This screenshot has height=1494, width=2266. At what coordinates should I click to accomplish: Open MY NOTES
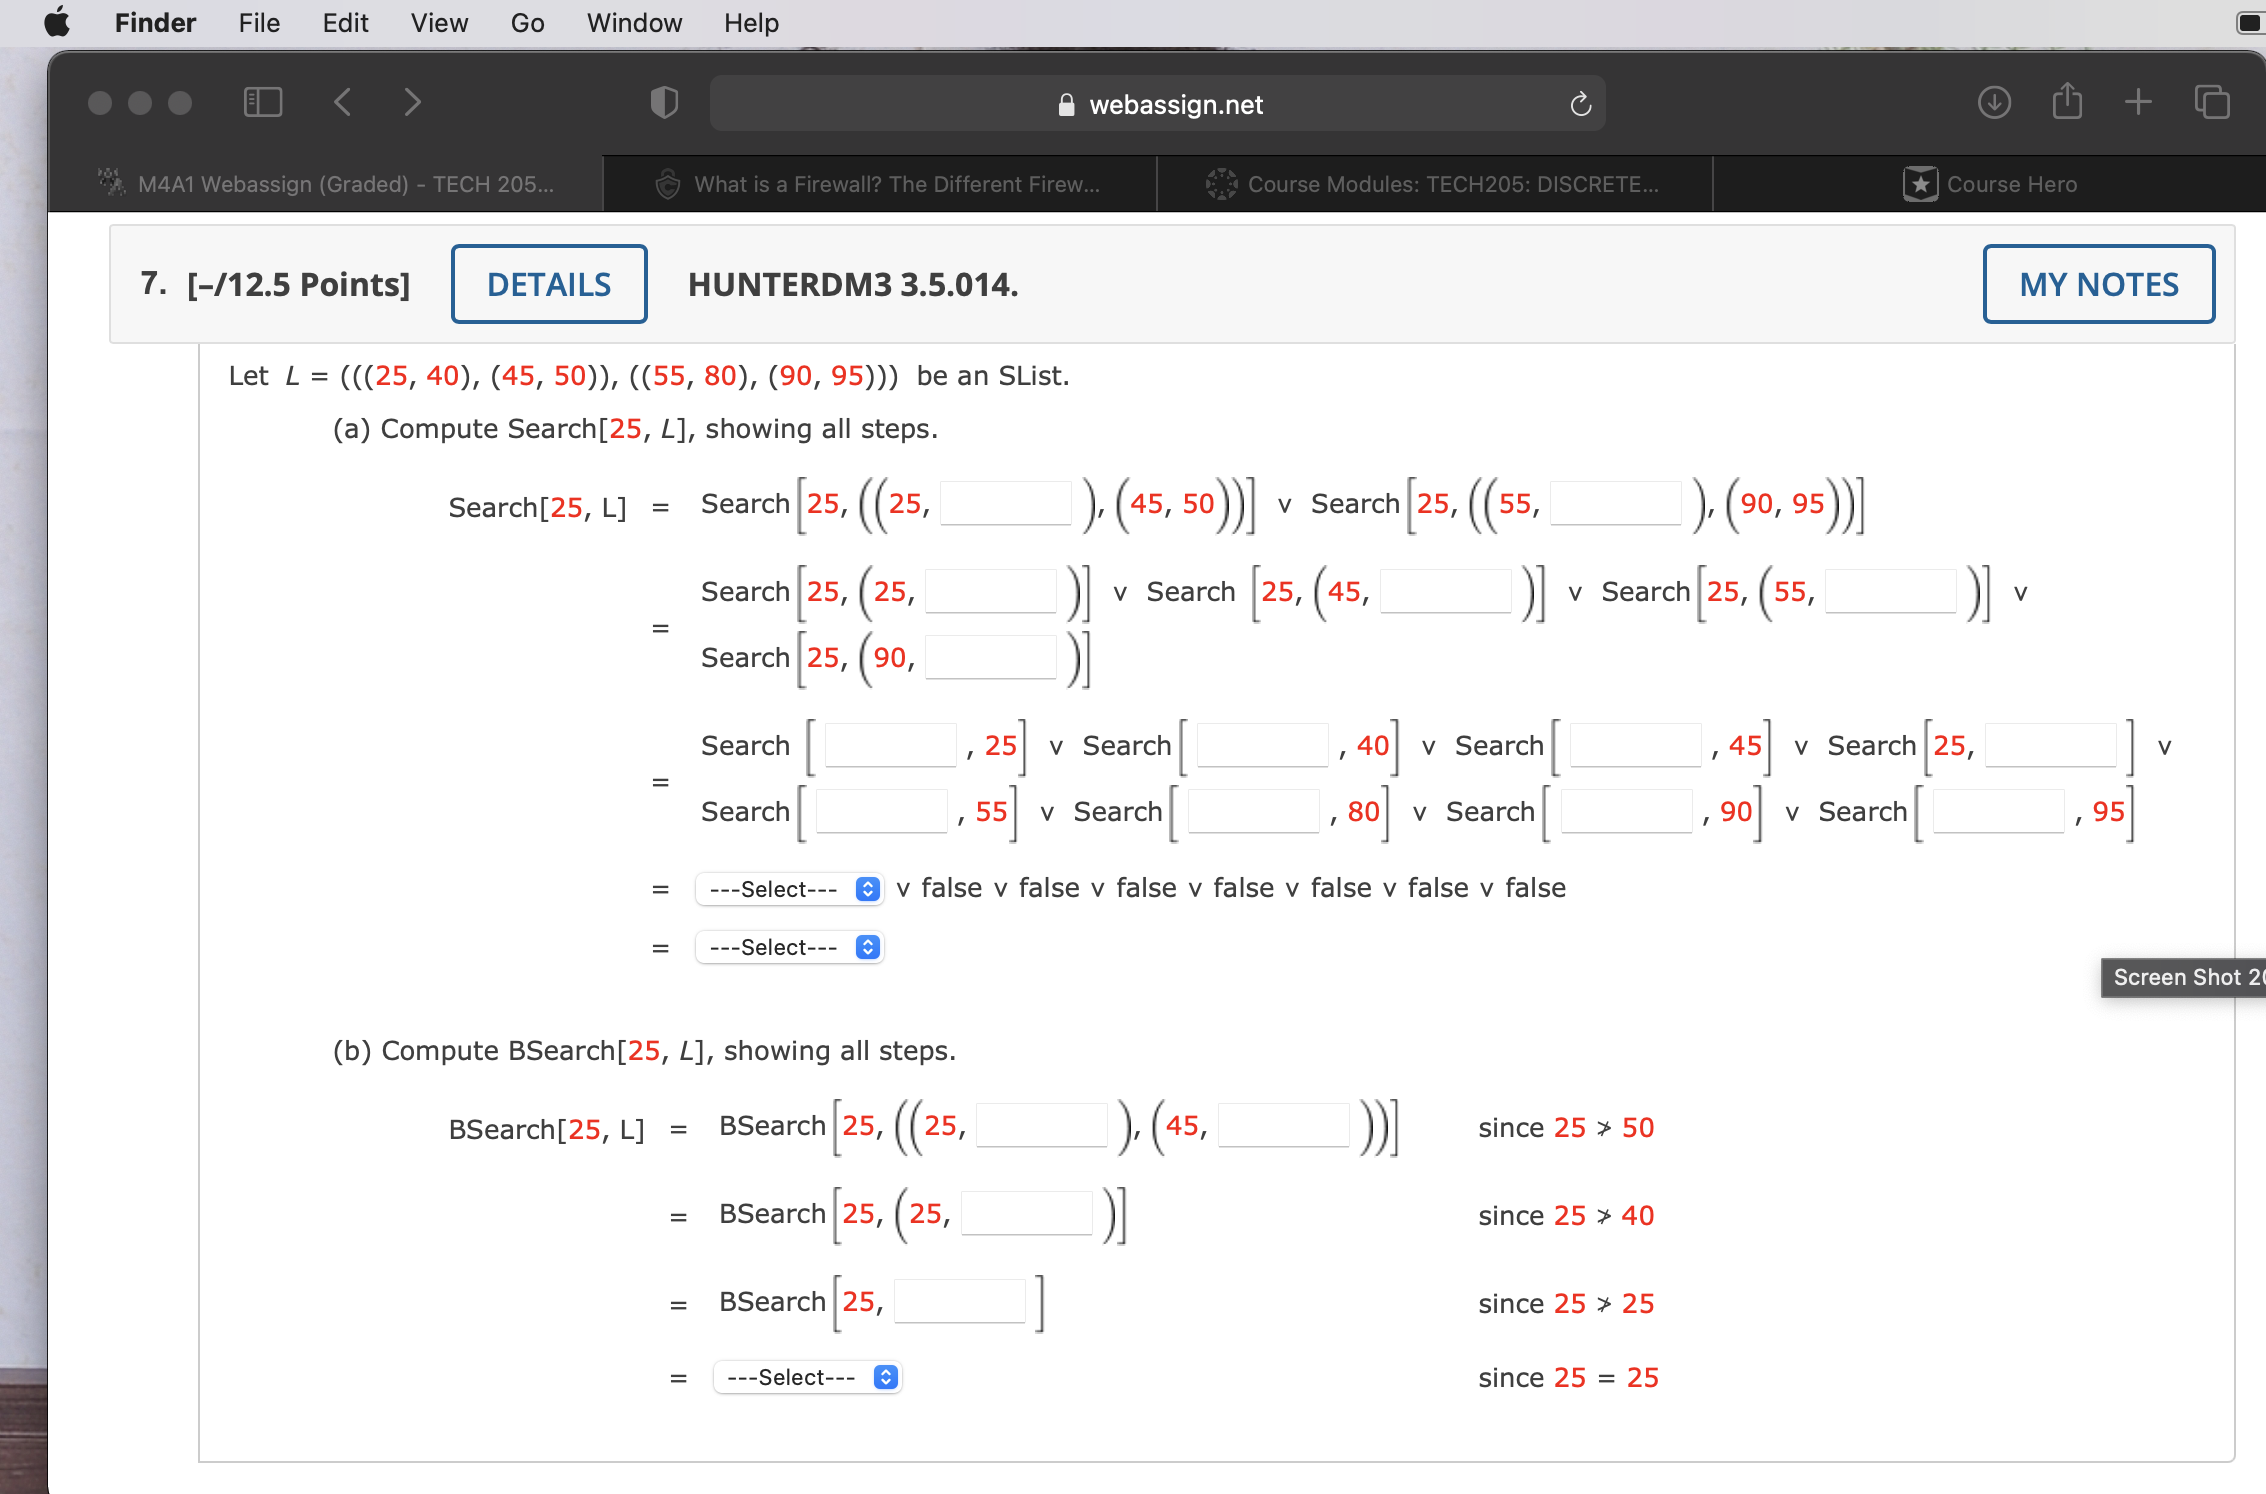(x=2098, y=284)
